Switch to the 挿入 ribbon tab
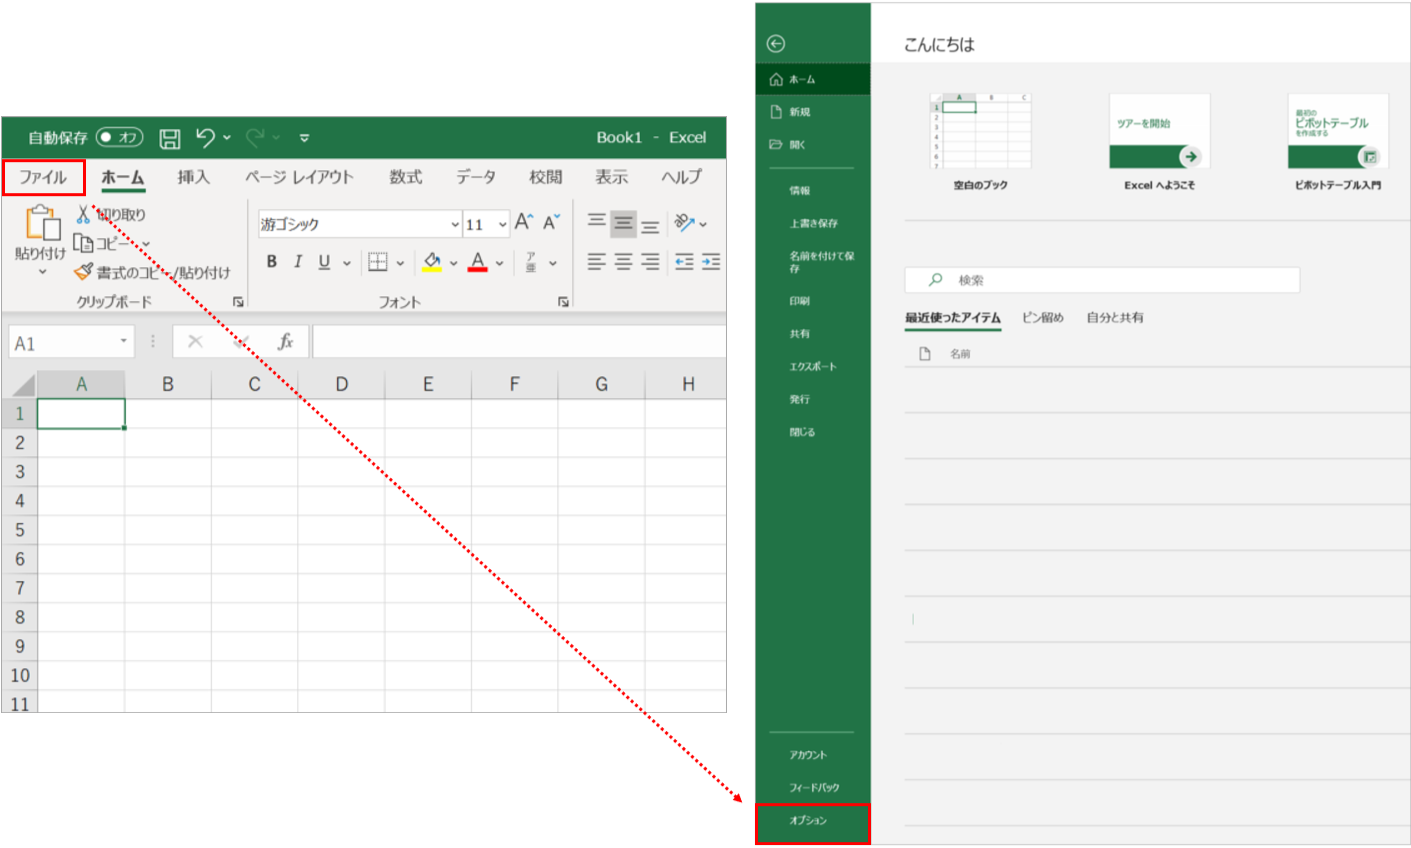The height and width of the screenshot is (848, 1411). [x=193, y=178]
